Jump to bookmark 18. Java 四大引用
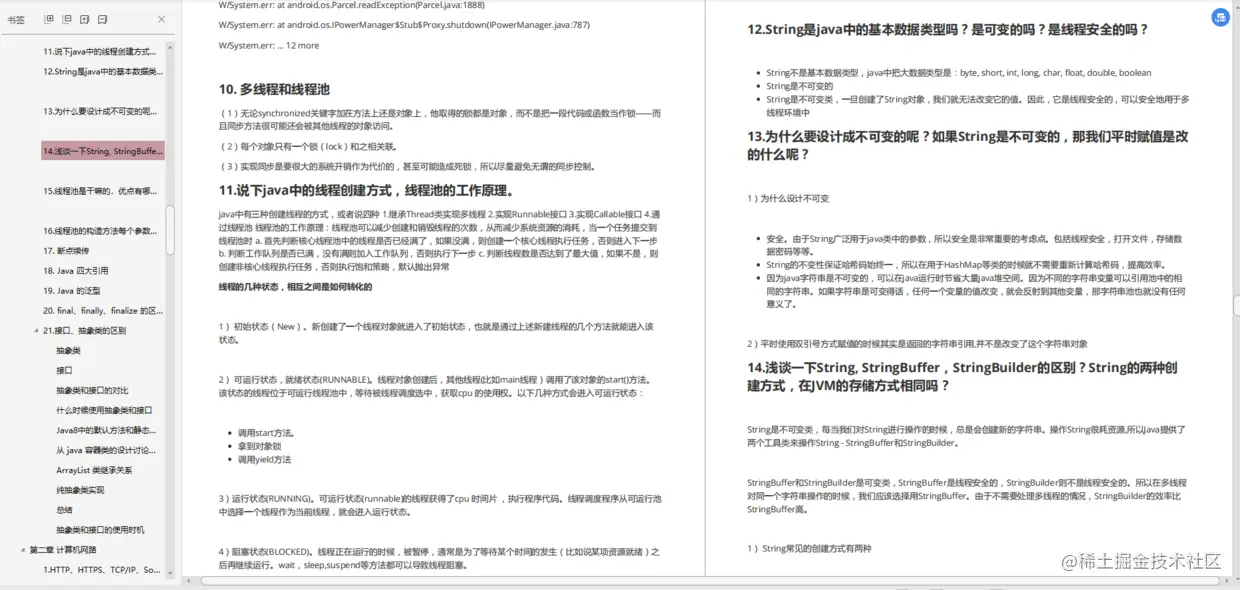 (76, 271)
